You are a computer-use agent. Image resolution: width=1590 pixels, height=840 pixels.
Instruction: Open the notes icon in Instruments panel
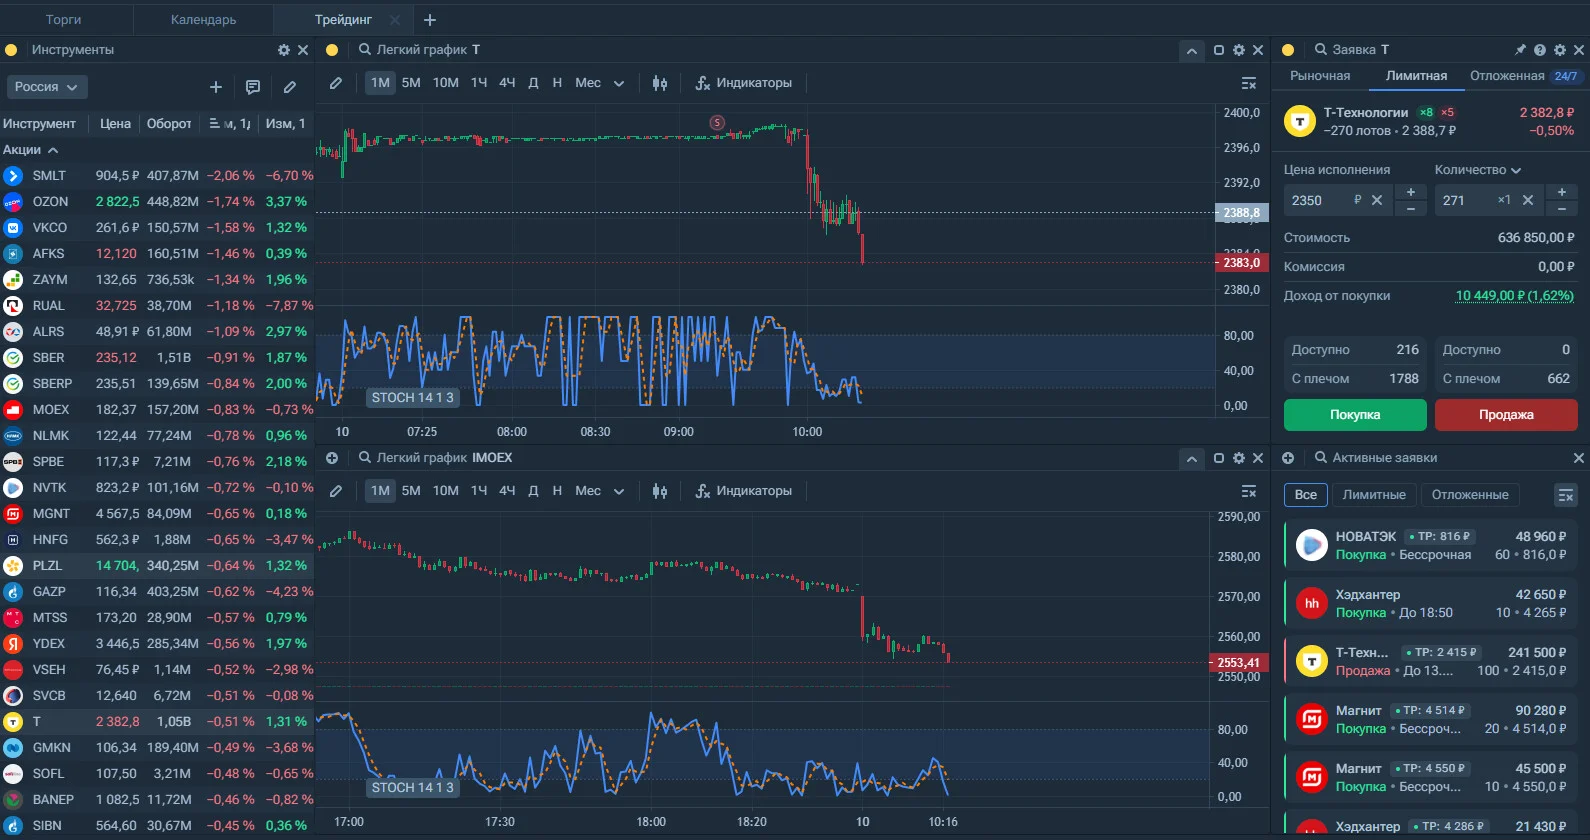(253, 87)
